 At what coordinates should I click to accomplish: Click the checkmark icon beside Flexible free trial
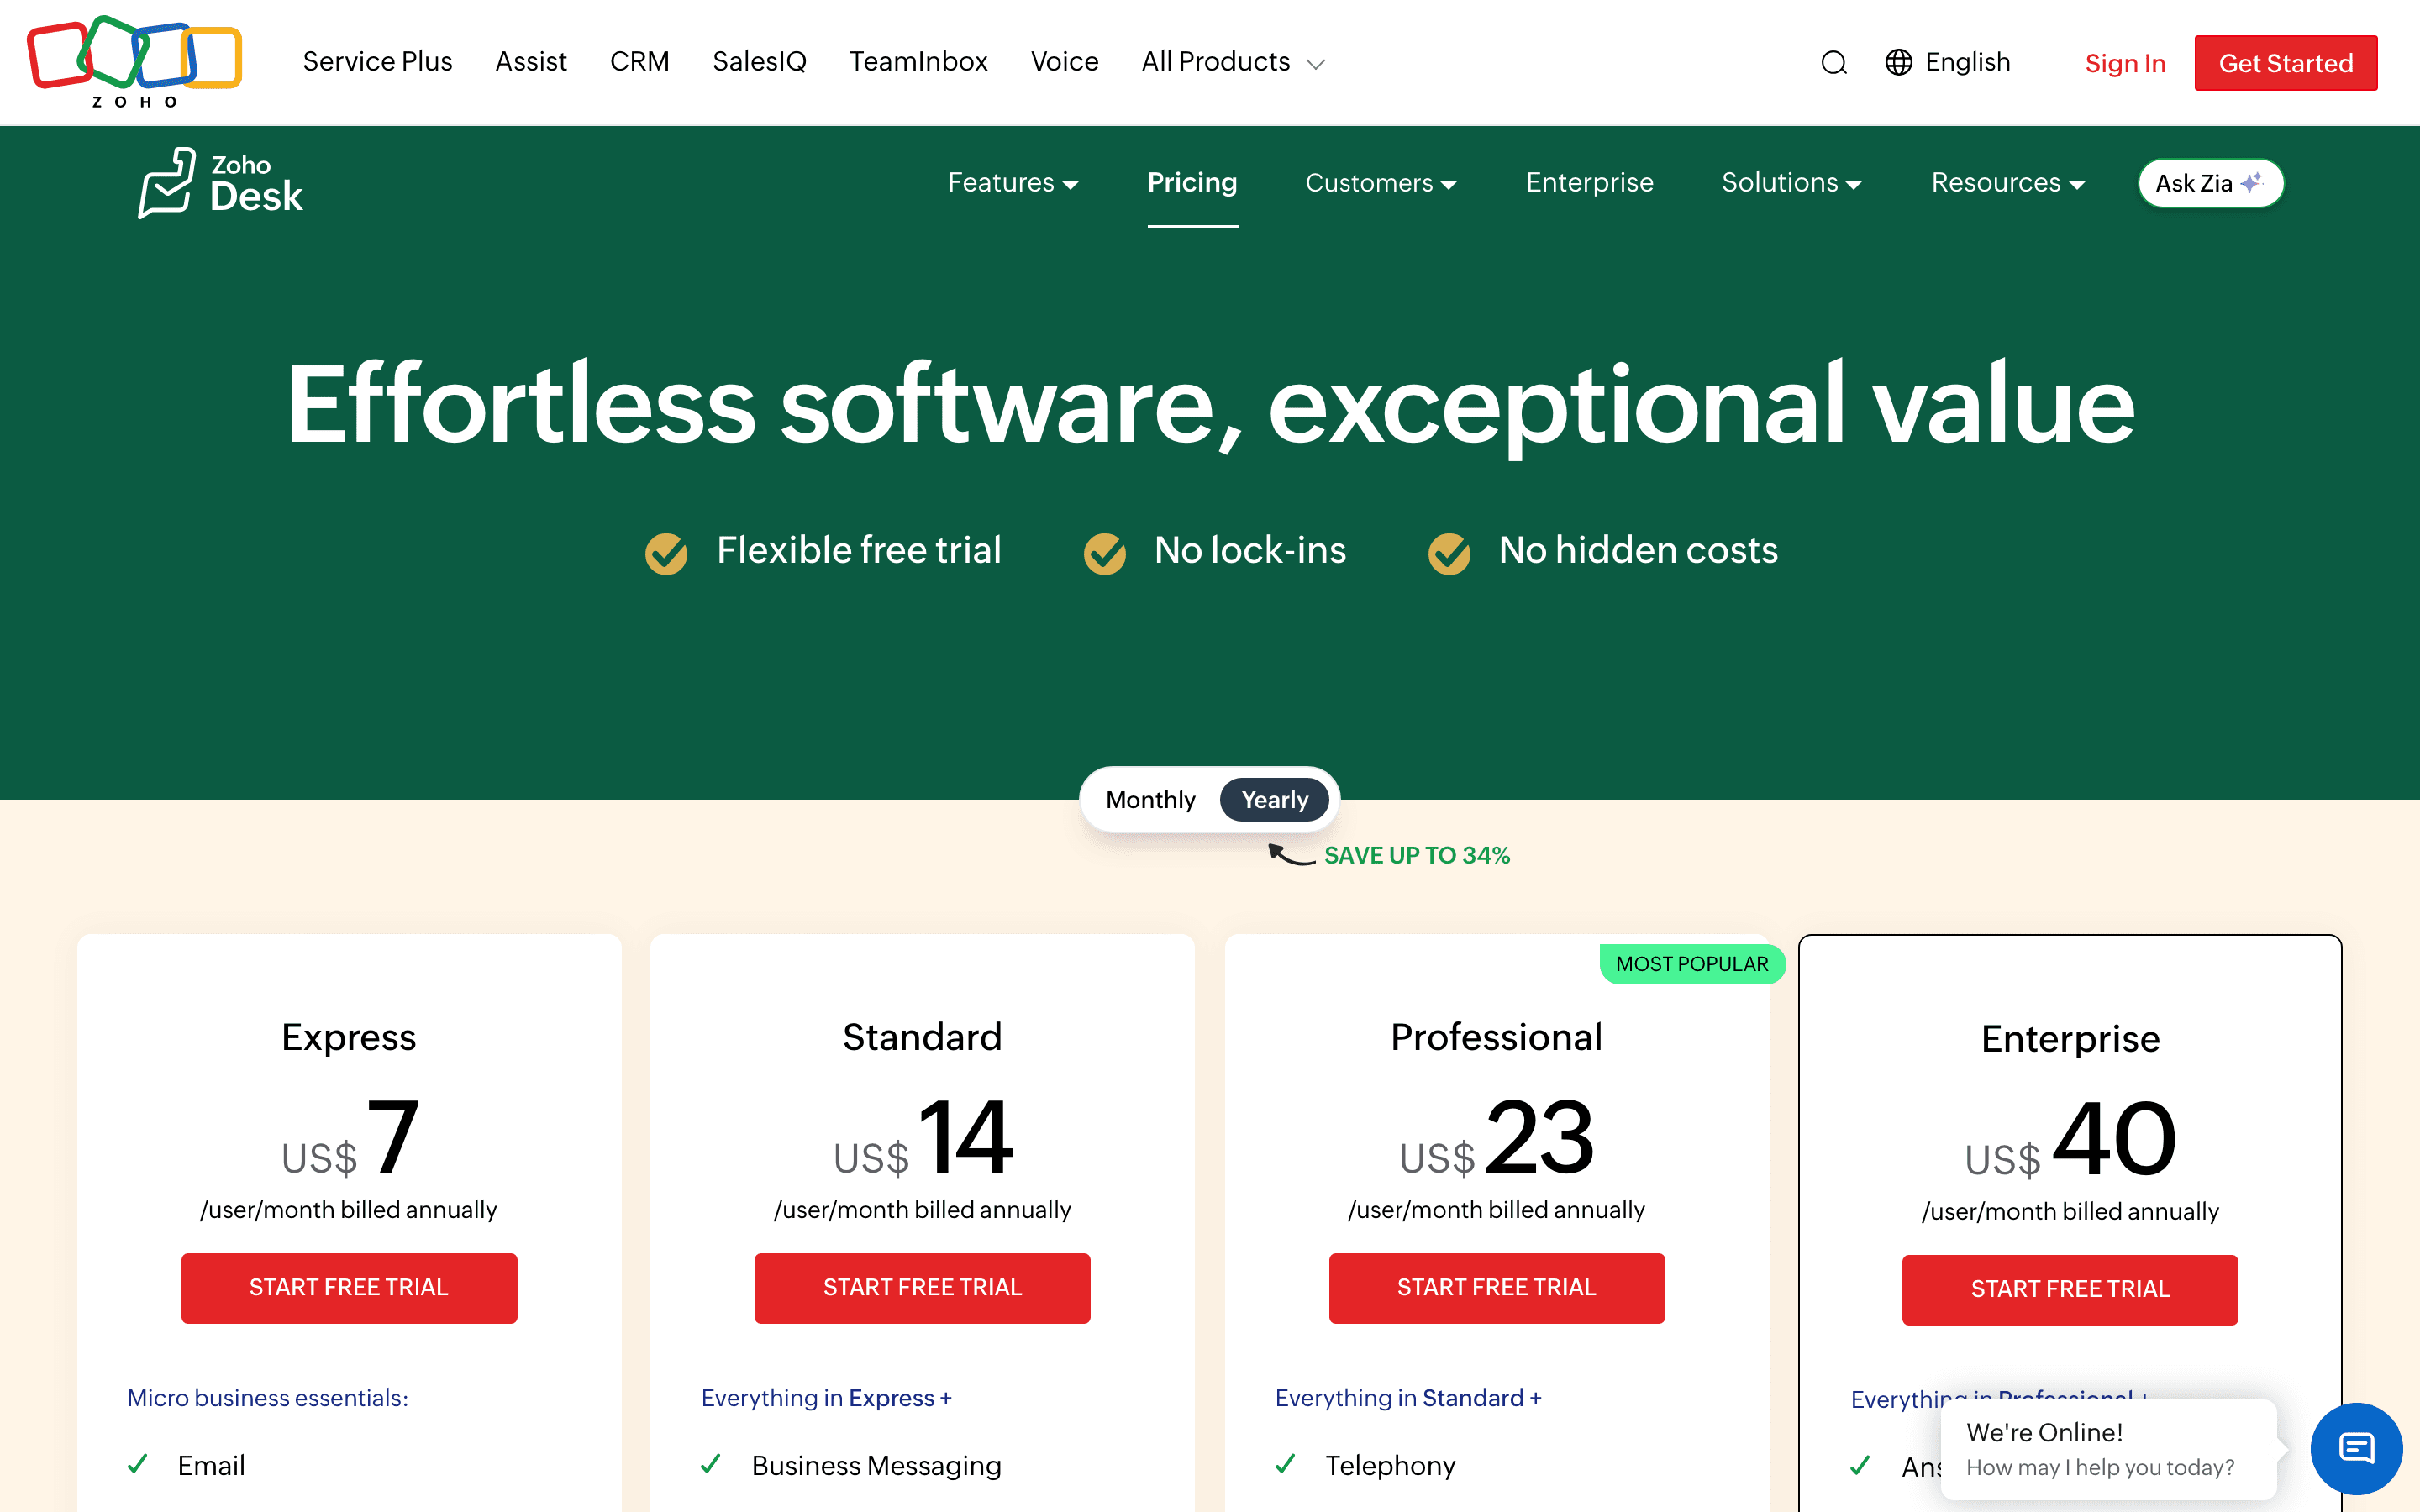coord(666,553)
